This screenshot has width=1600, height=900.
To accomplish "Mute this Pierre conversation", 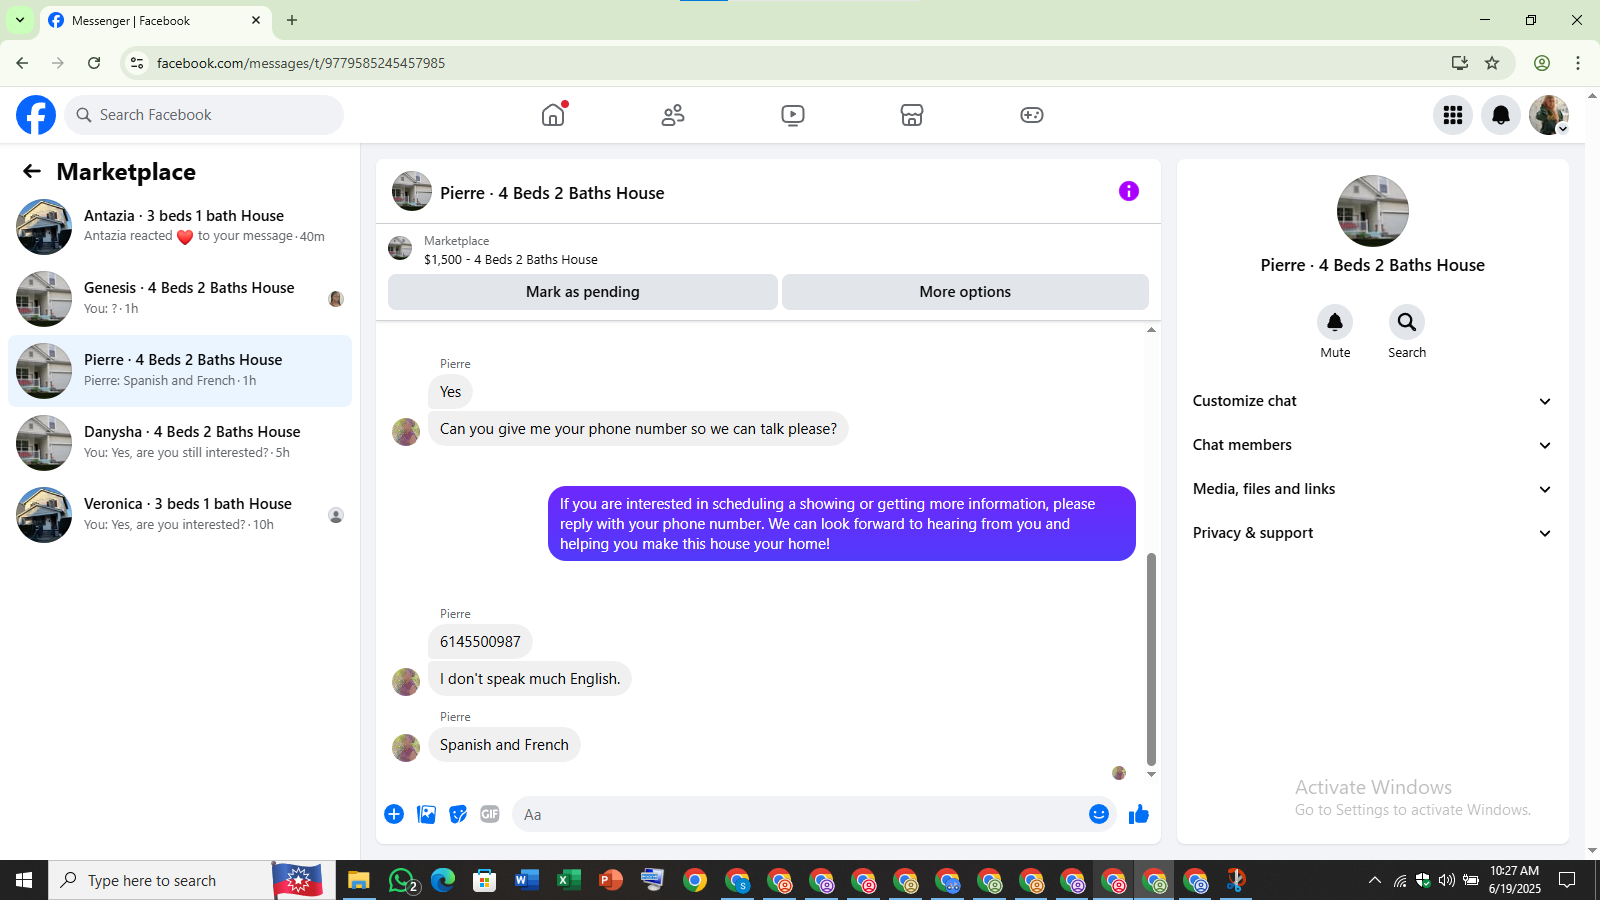I will [1335, 322].
